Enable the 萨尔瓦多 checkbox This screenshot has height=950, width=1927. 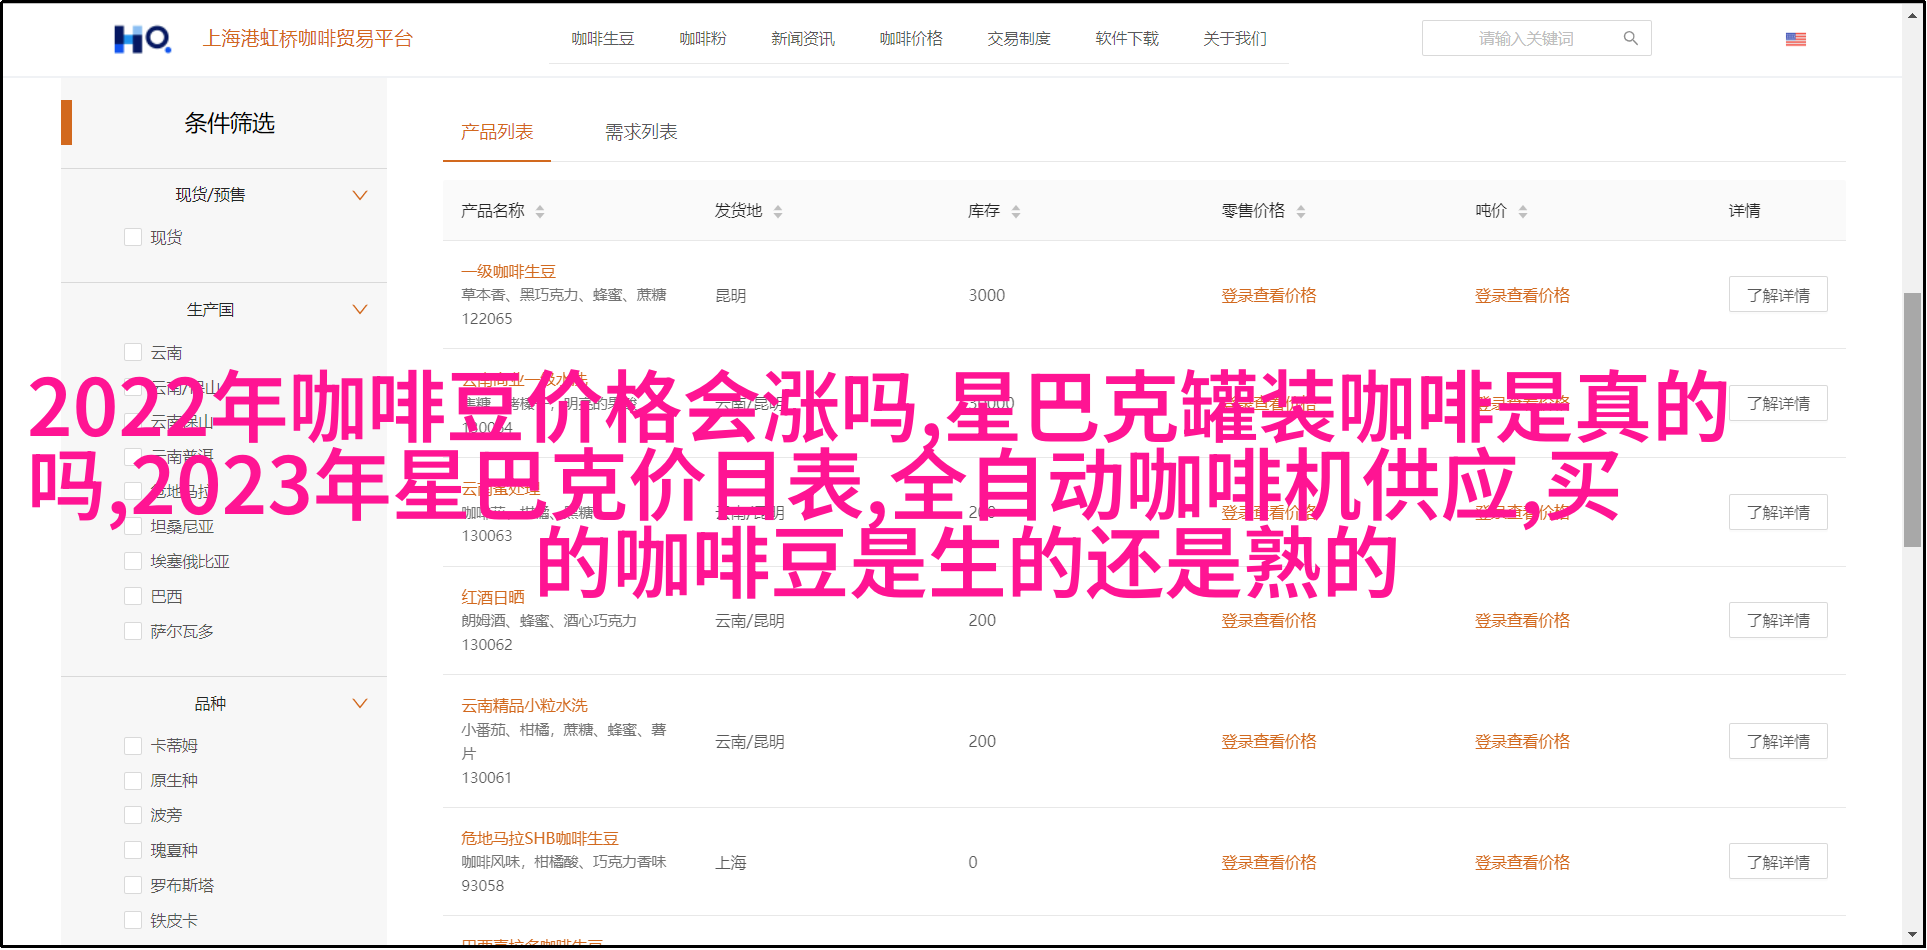coord(132,631)
